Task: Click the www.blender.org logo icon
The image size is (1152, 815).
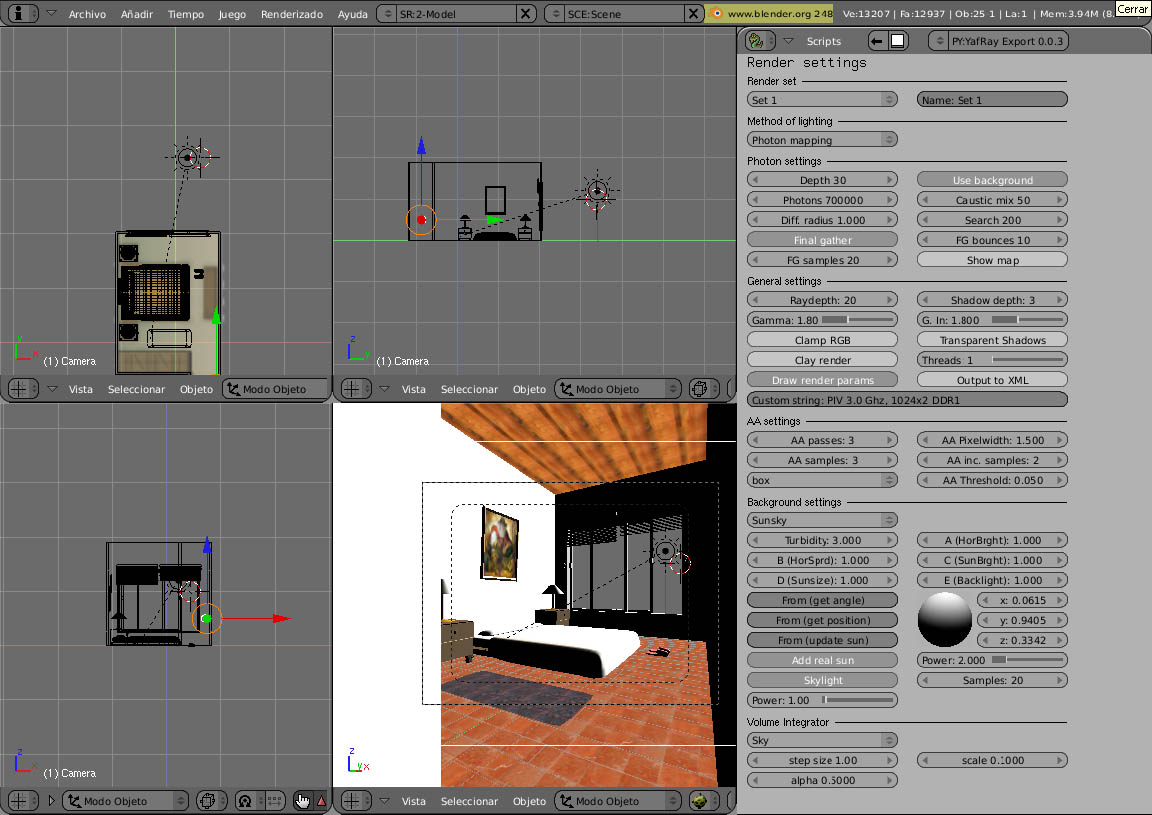Action: 716,13
